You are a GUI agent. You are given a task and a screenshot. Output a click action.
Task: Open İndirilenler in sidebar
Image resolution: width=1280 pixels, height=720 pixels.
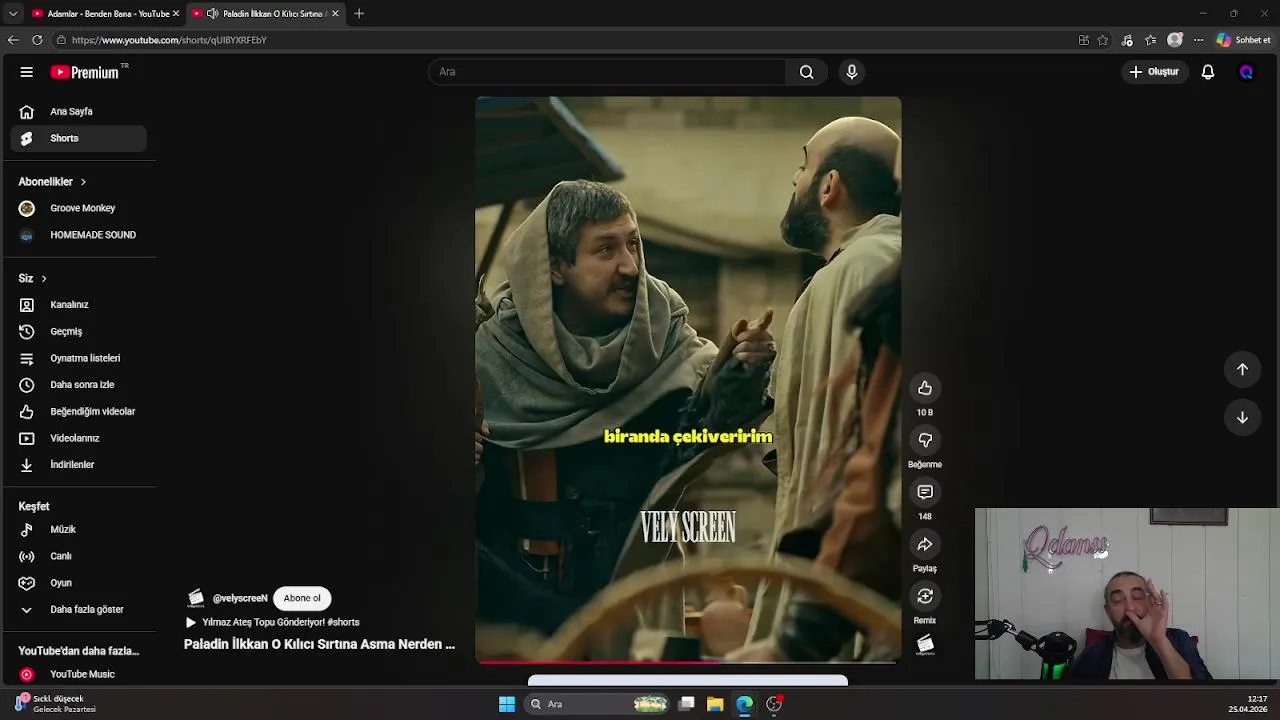pos(78,465)
